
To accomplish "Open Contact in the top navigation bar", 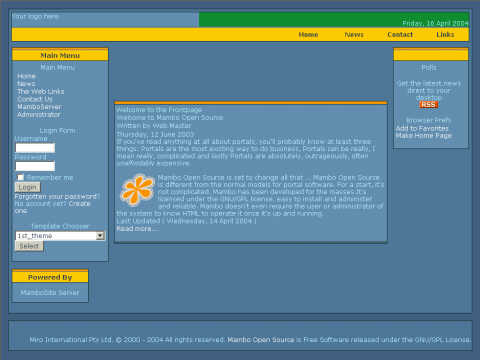I will pos(400,35).
